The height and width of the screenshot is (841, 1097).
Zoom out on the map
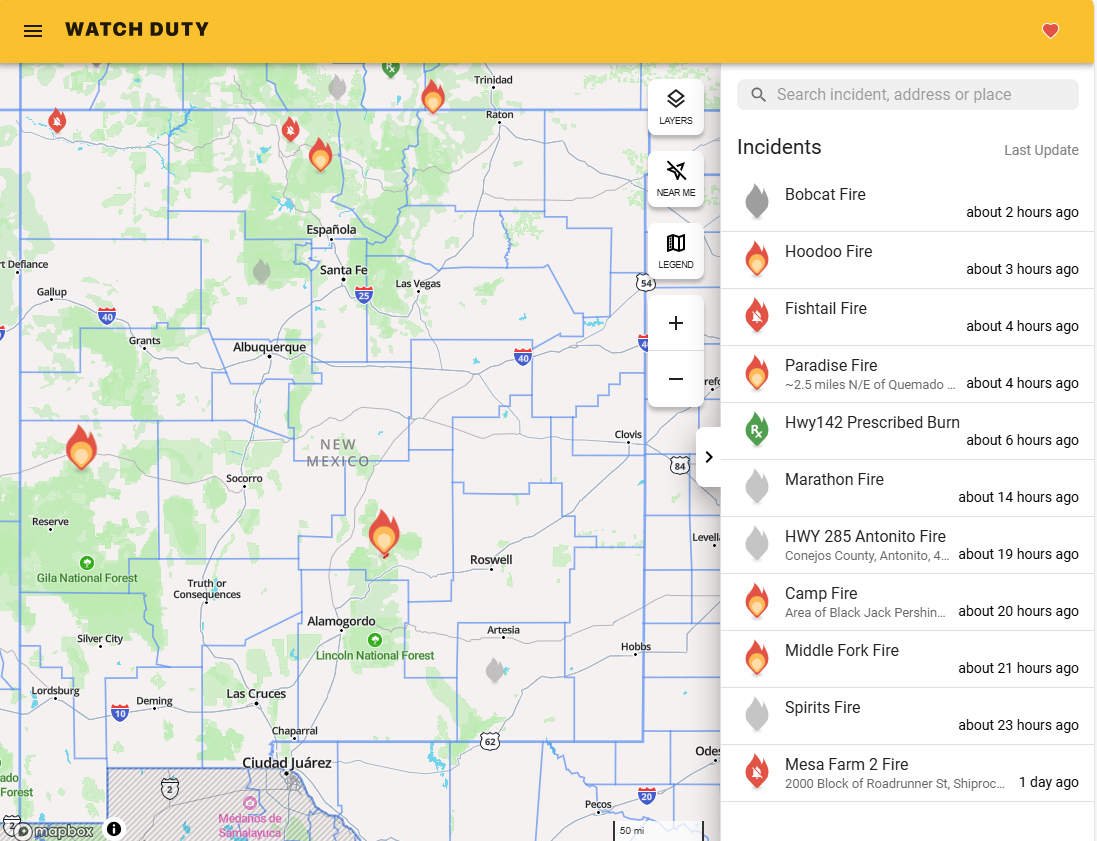675,379
